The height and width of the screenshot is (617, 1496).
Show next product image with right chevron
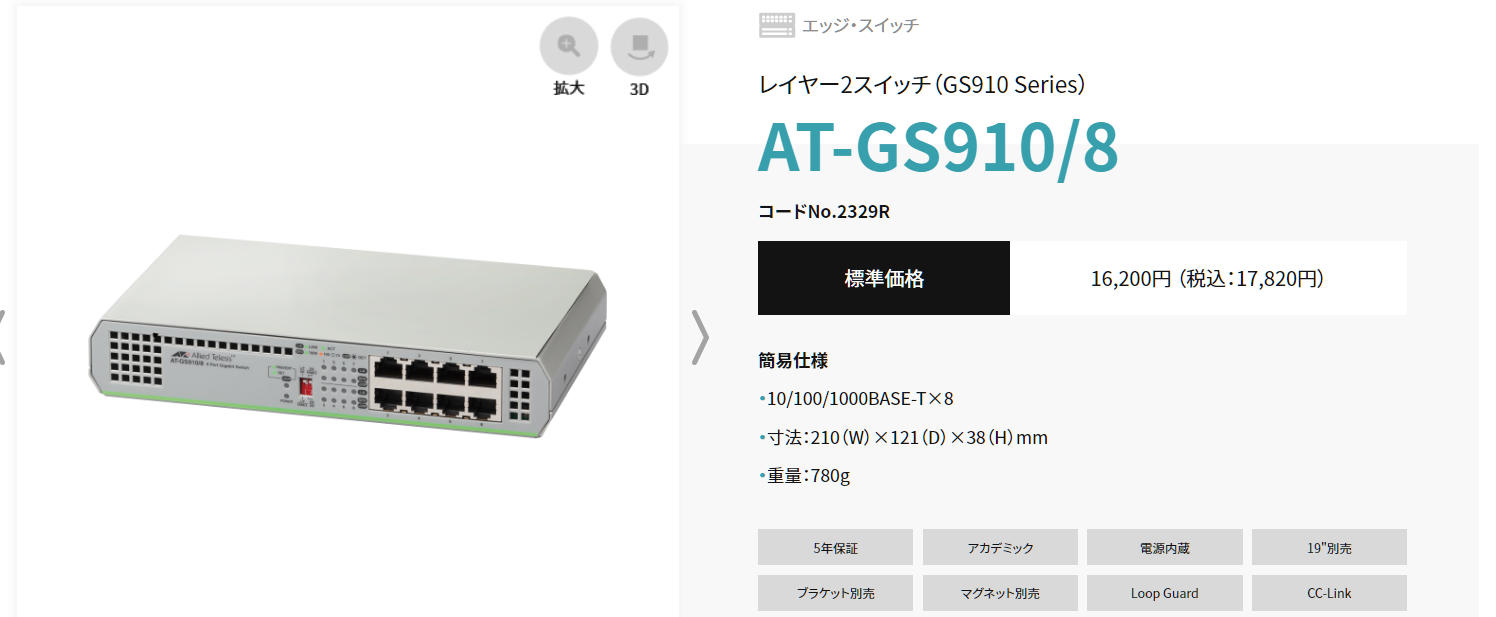coord(701,337)
